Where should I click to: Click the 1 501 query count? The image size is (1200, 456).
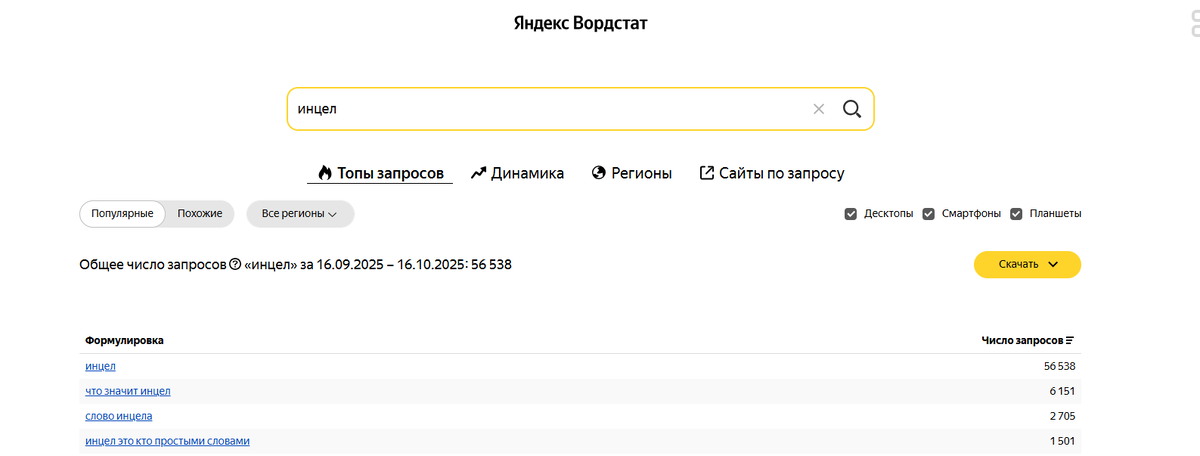click(1063, 441)
